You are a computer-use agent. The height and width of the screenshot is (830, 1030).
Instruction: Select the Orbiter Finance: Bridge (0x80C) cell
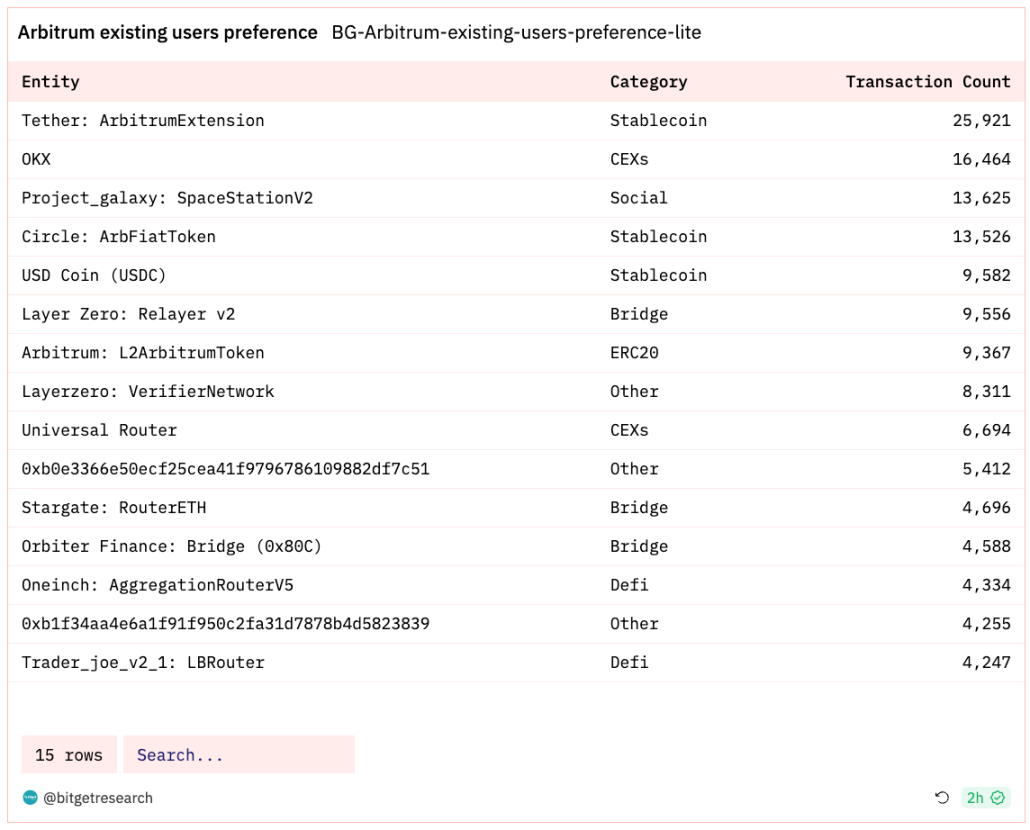[x=171, y=546]
